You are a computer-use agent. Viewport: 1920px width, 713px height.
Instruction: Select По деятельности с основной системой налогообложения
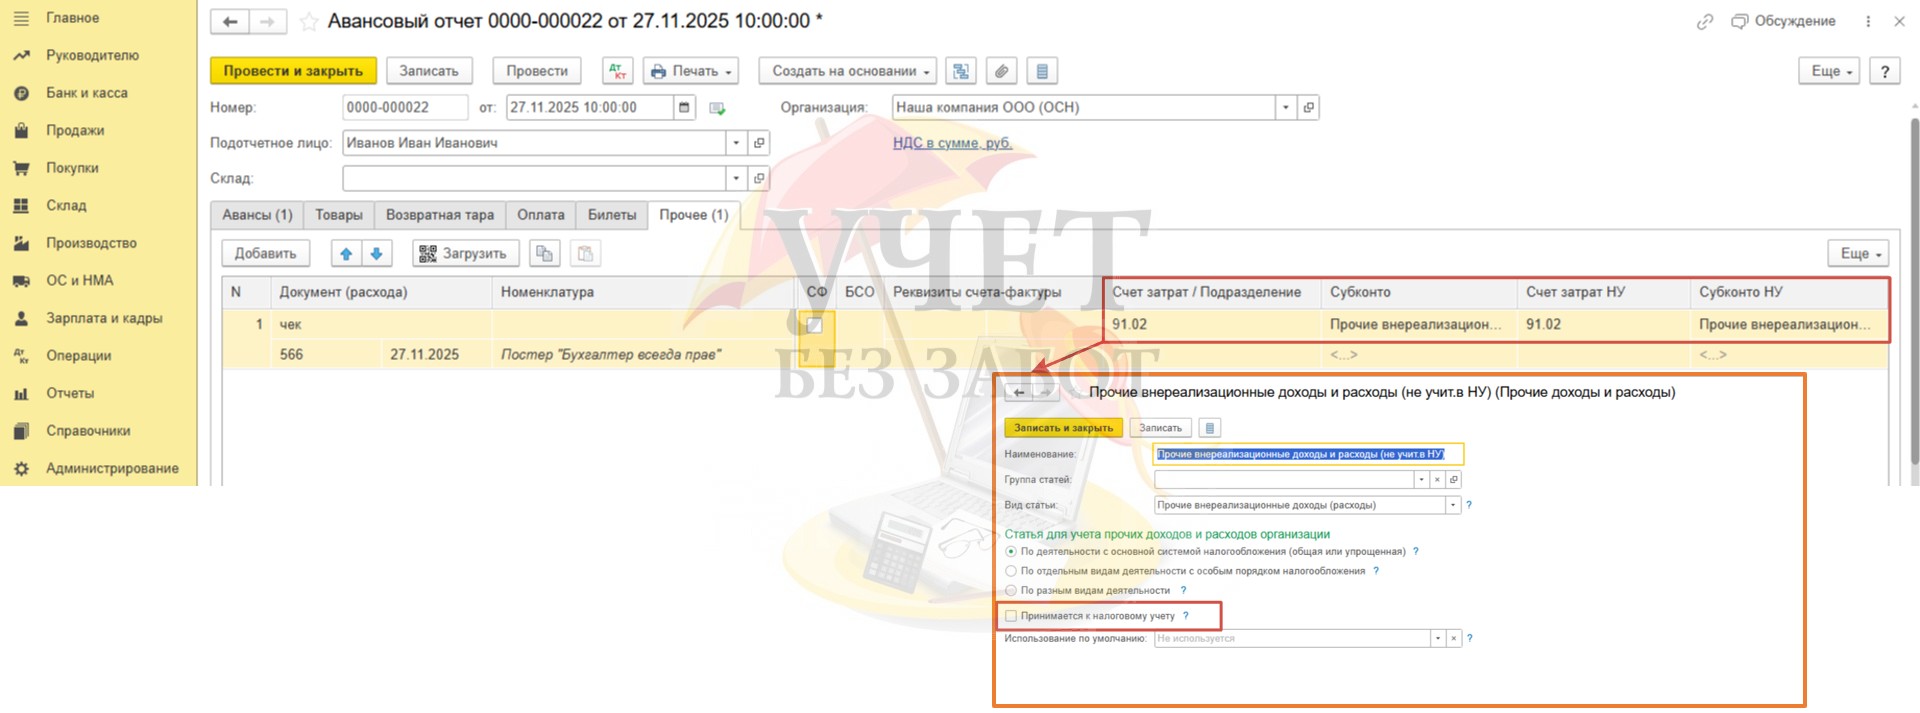[1011, 552]
